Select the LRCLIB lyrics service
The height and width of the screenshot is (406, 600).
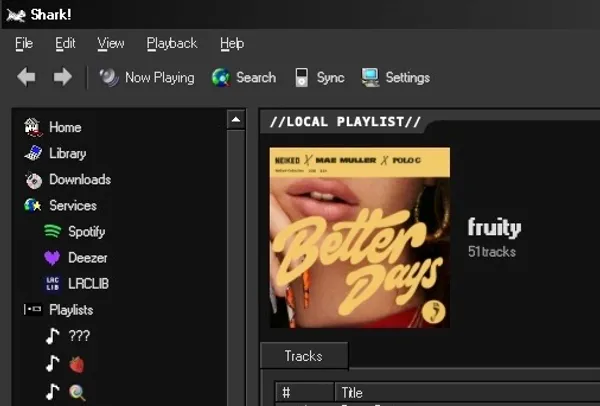88,283
